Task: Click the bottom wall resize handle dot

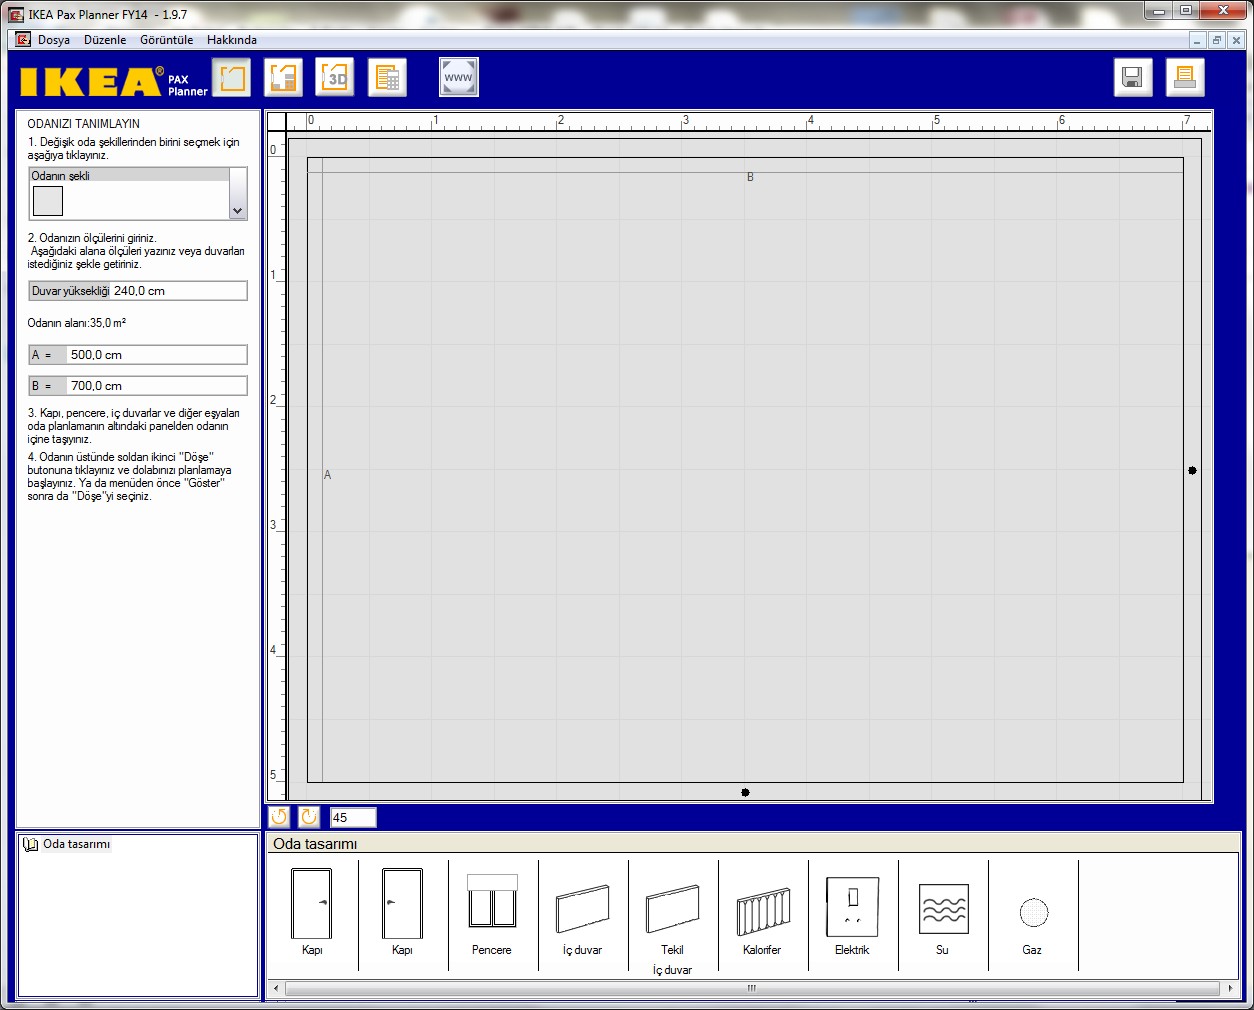Action: 745,792
